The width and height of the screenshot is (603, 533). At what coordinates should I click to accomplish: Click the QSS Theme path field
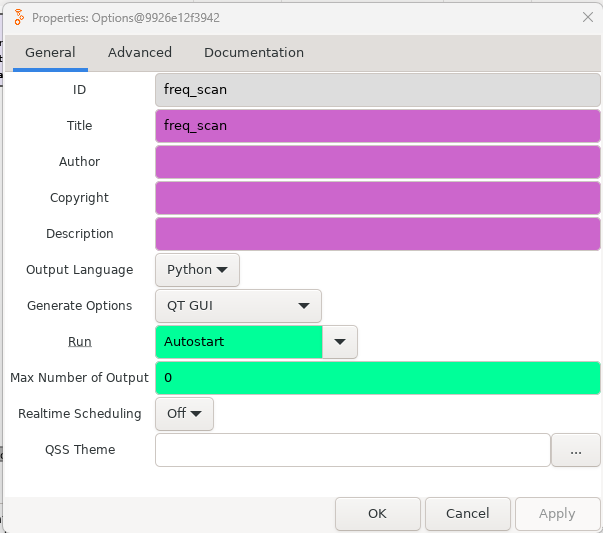pos(353,450)
